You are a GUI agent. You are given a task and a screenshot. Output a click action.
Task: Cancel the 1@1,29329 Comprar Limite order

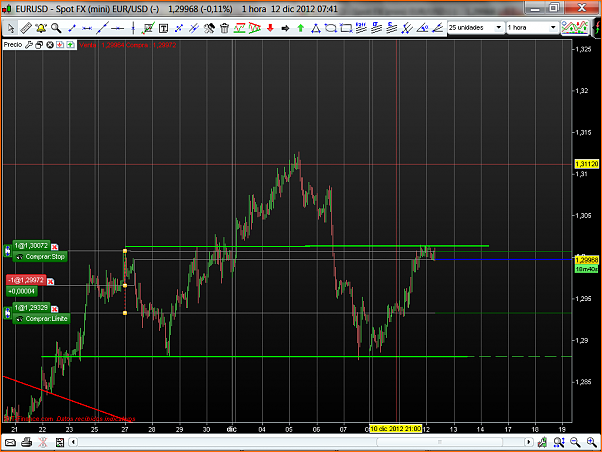[x=55, y=309]
